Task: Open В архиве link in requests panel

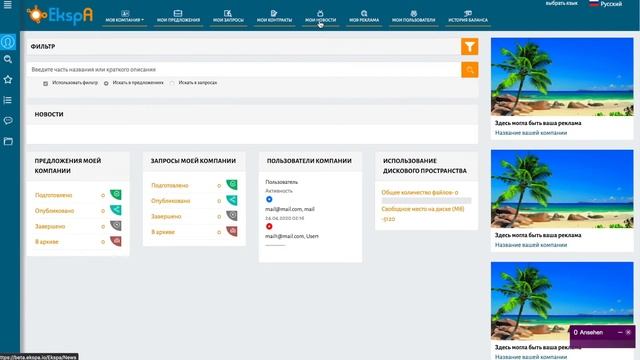Action: [163, 232]
